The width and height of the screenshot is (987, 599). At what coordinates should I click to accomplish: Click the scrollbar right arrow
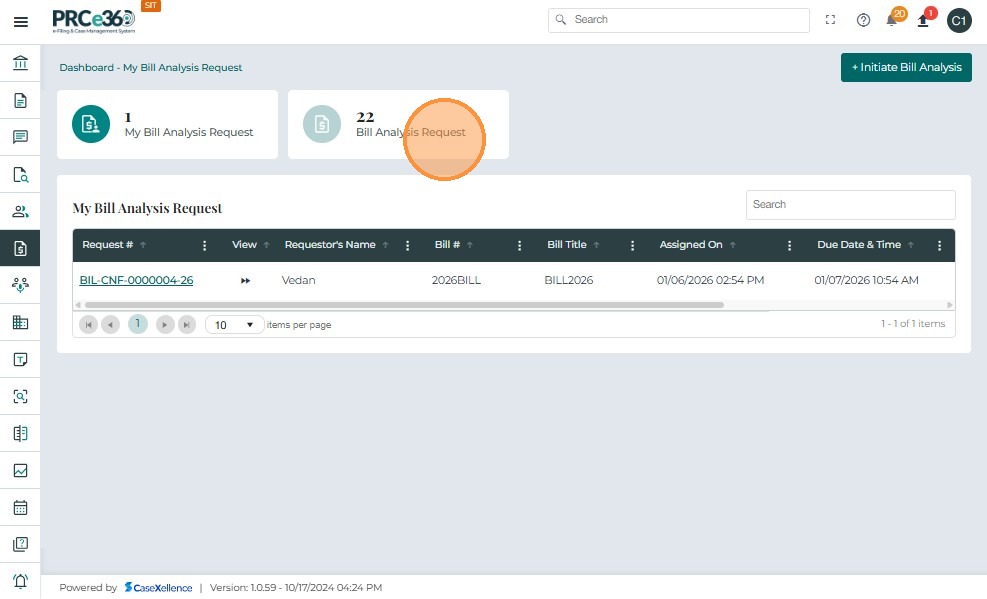tap(949, 305)
